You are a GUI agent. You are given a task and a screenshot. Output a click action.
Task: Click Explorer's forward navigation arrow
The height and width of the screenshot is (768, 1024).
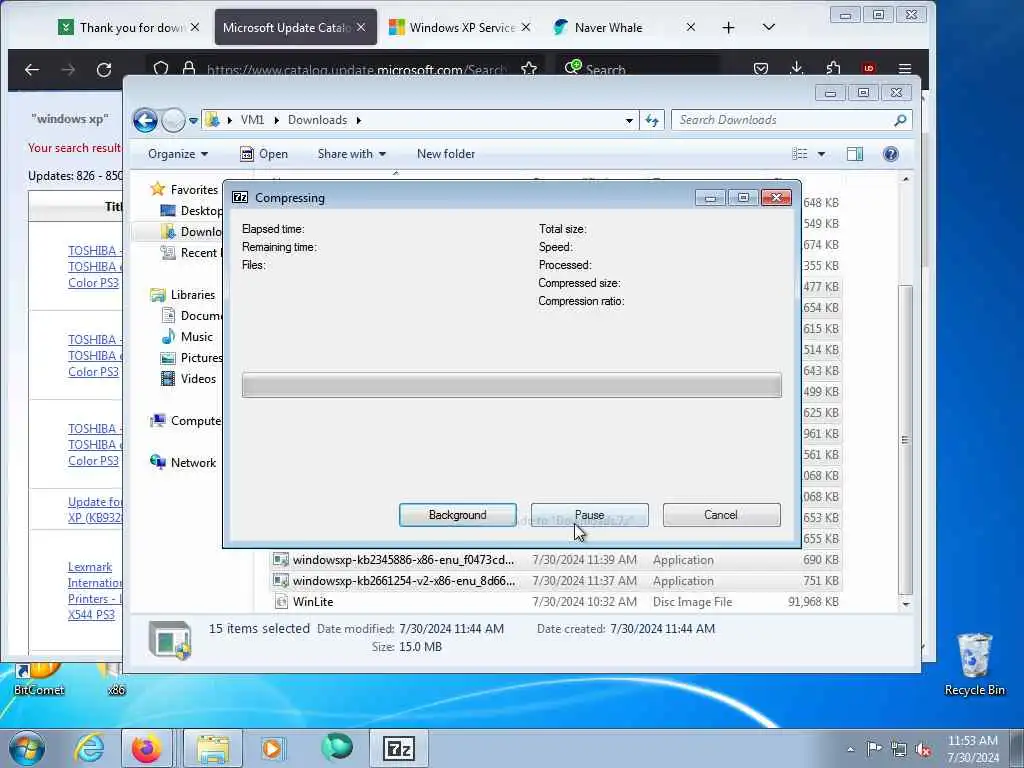[x=173, y=120]
